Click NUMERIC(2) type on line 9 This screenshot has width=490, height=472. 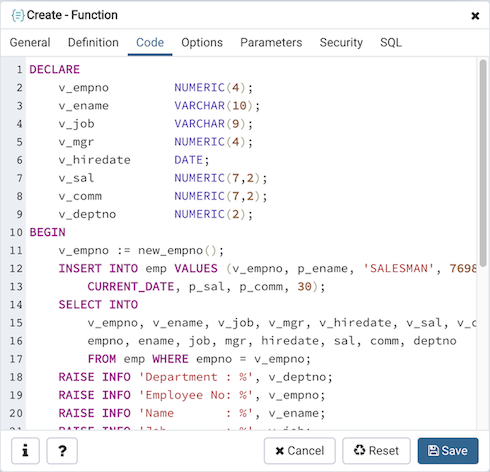210,214
